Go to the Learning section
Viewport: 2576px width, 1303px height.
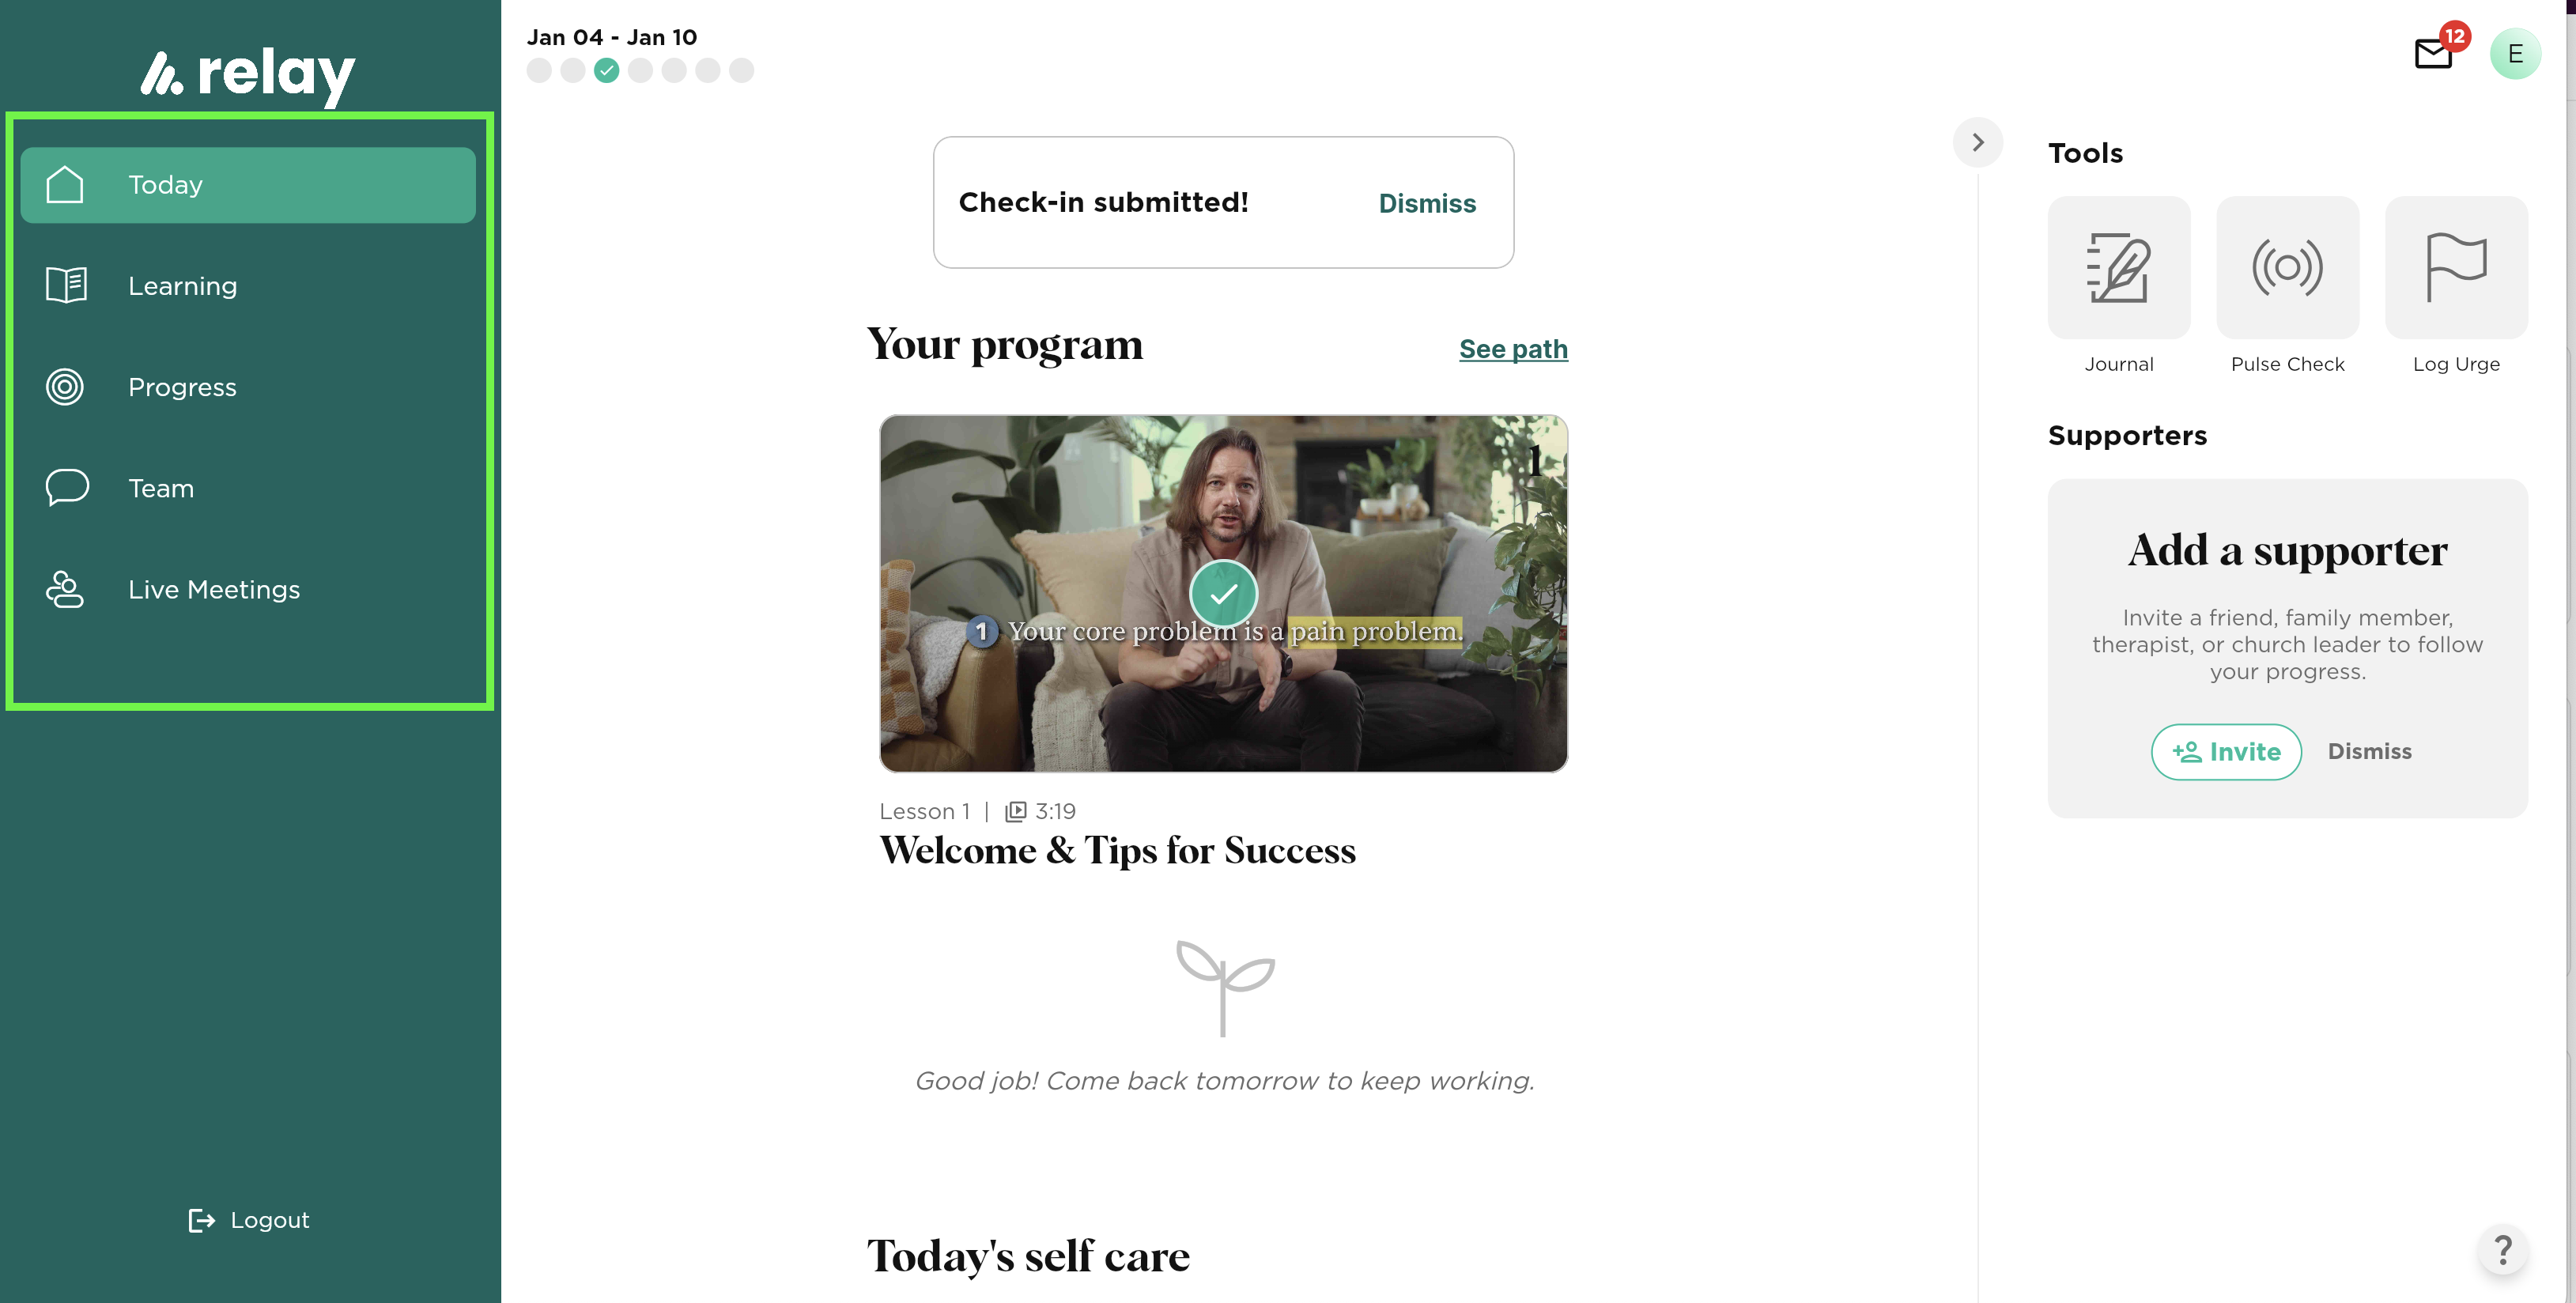(182, 286)
